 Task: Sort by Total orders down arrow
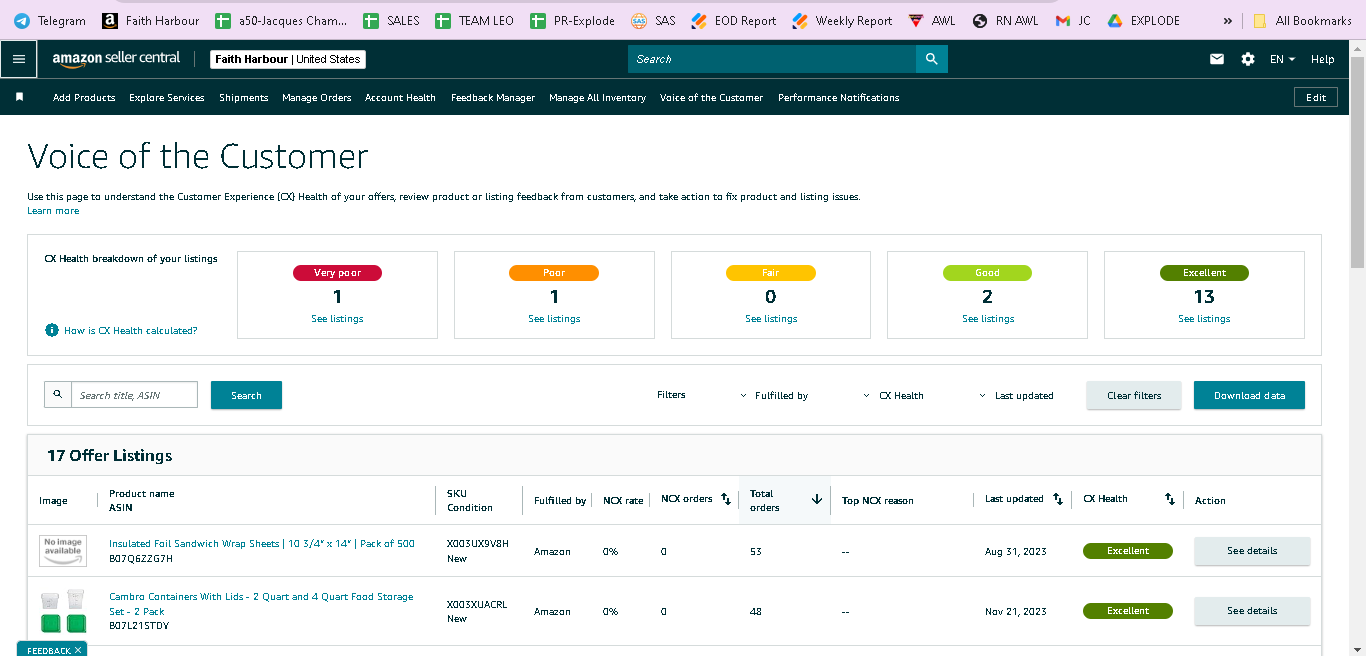[816, 499]
